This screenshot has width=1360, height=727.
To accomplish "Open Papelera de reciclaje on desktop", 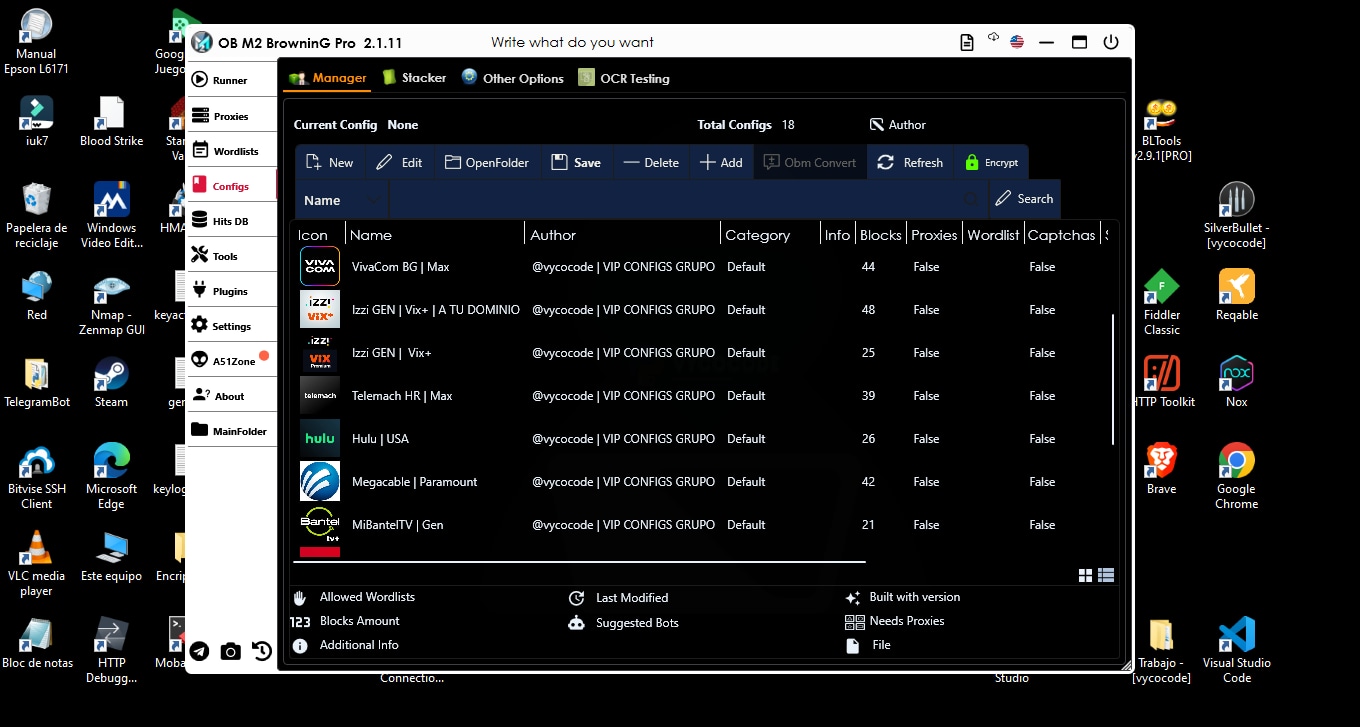I will (x=37, y=216).
